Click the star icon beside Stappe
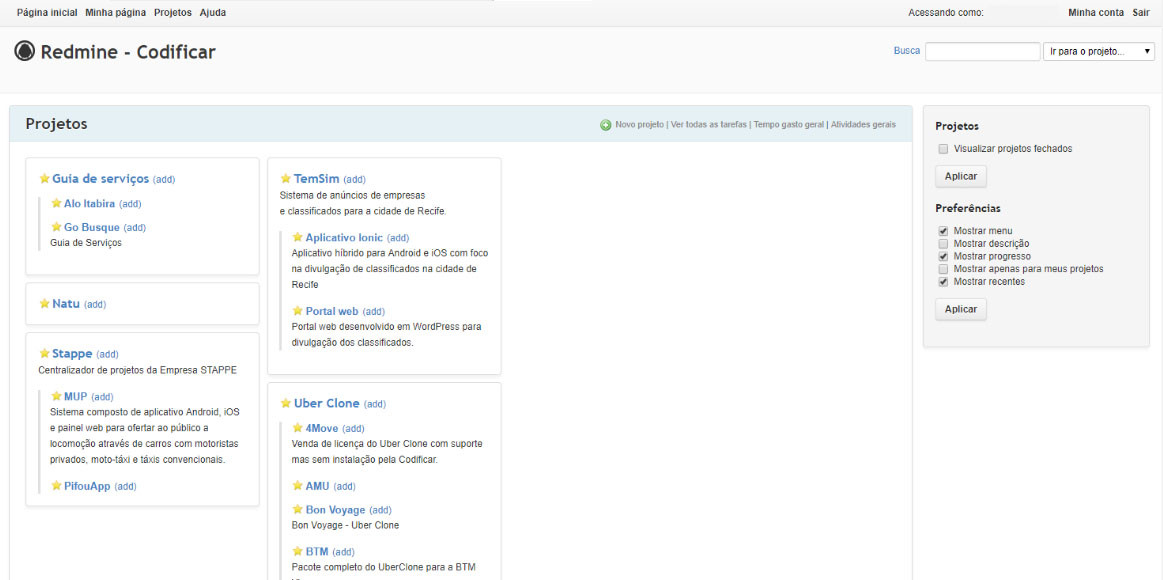The image size is (1163, 580). click(x=45, y=353)
